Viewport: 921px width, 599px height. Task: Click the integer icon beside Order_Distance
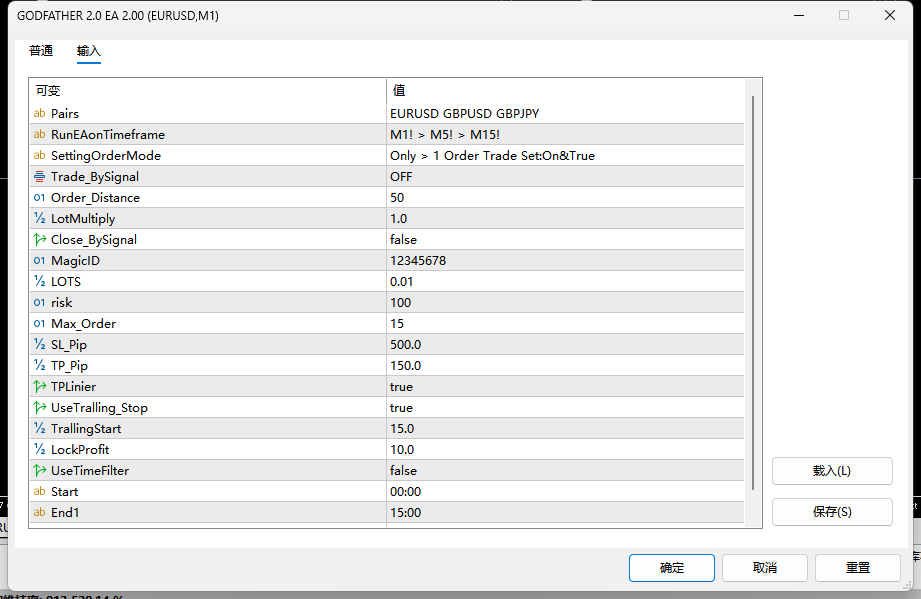coord(39,197)
